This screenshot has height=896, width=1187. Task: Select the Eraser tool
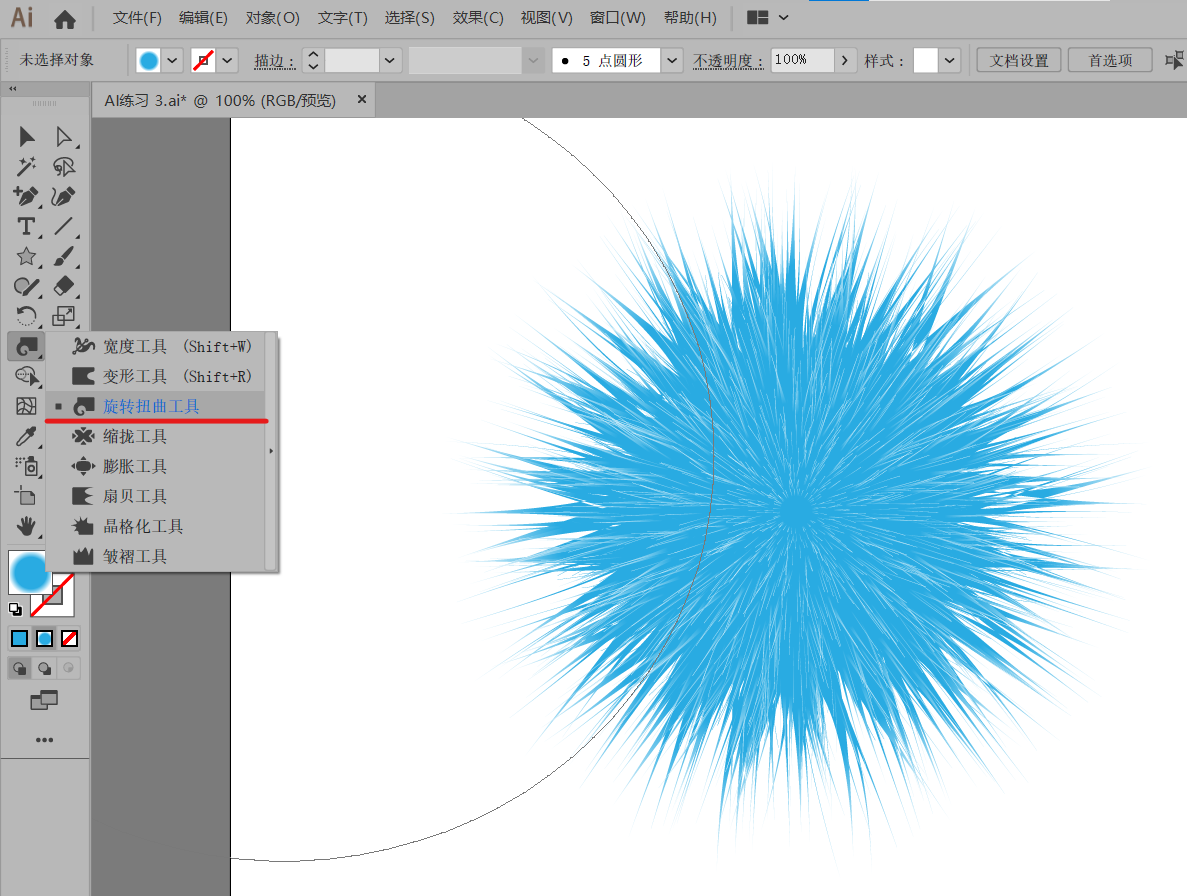(x=64, y=286)
